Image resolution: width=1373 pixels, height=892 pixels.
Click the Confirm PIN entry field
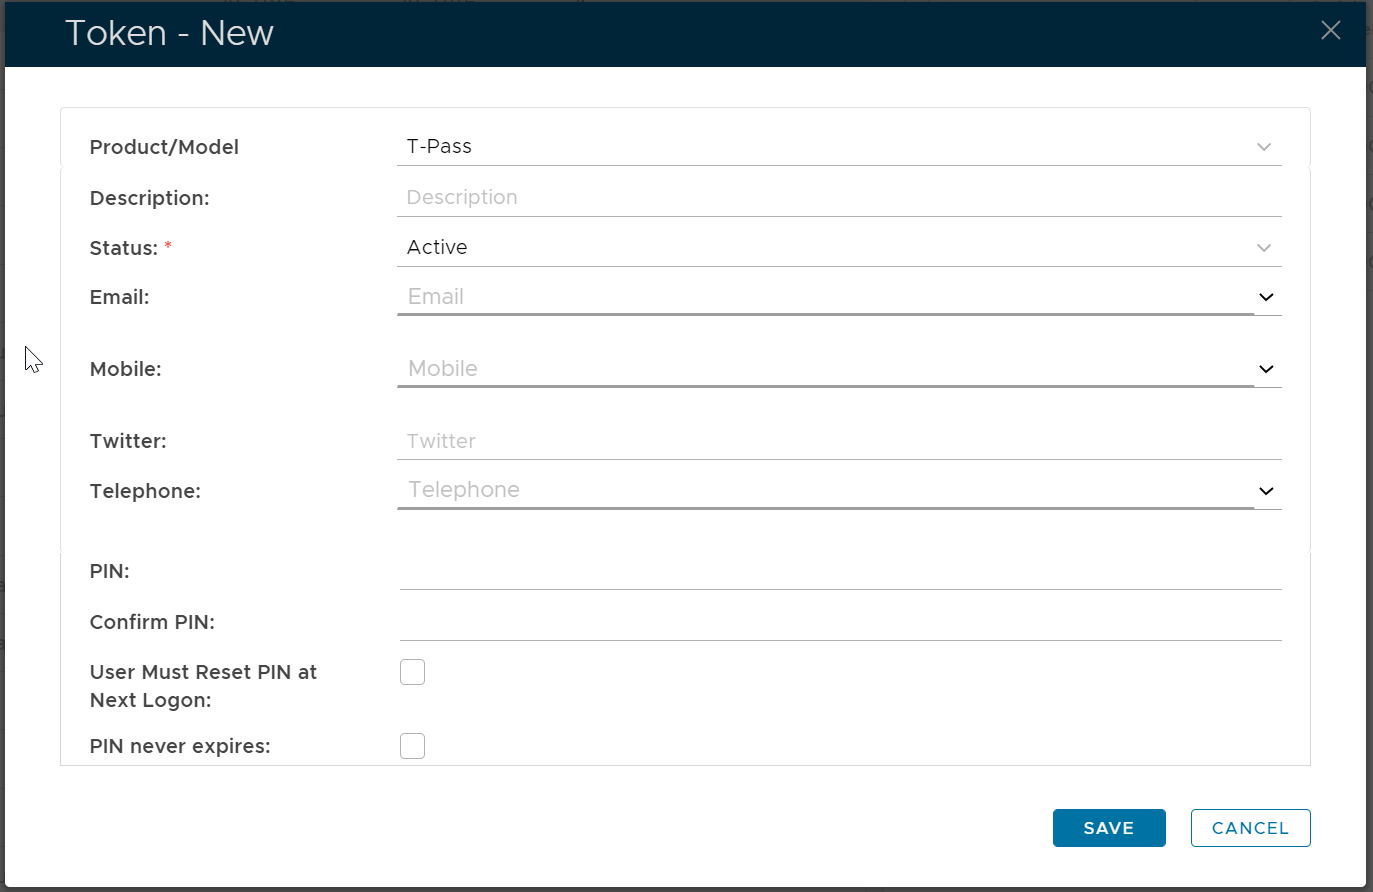840,623
